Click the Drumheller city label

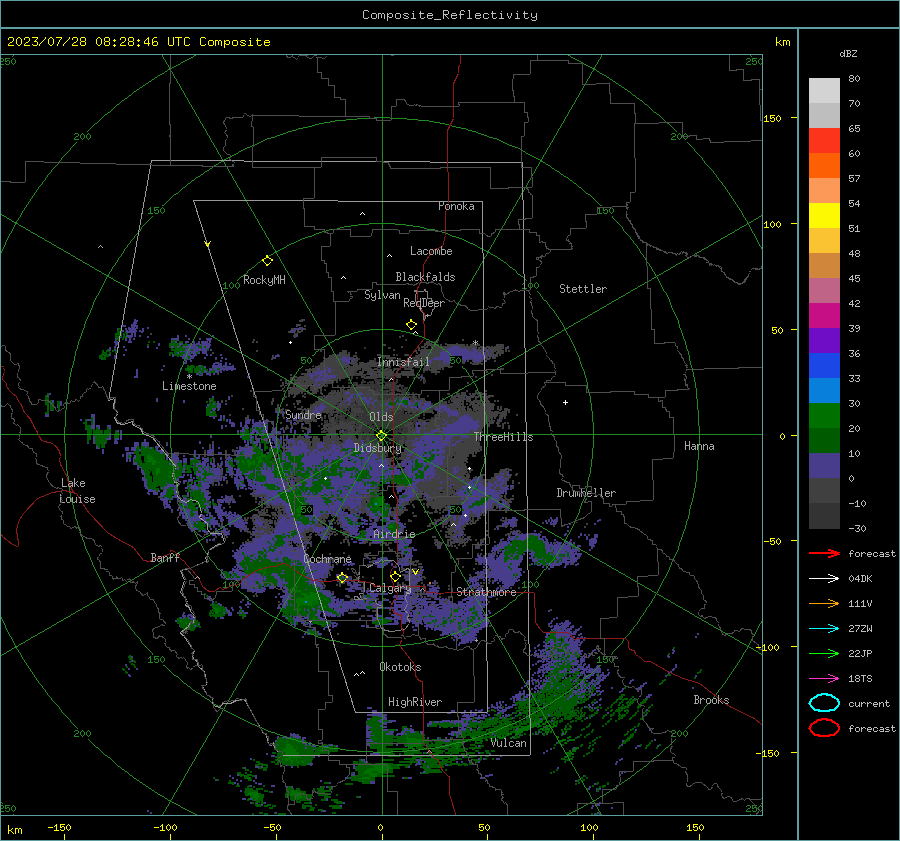(x=586, y=493)
